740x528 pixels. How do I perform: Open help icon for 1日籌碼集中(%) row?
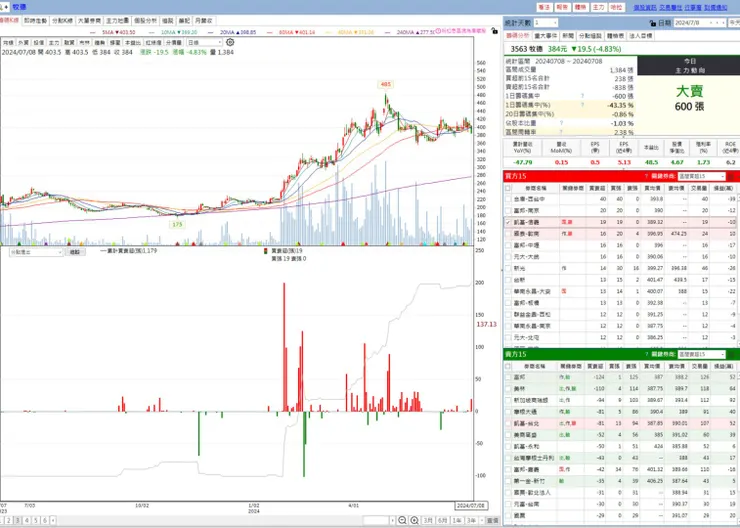582,105
